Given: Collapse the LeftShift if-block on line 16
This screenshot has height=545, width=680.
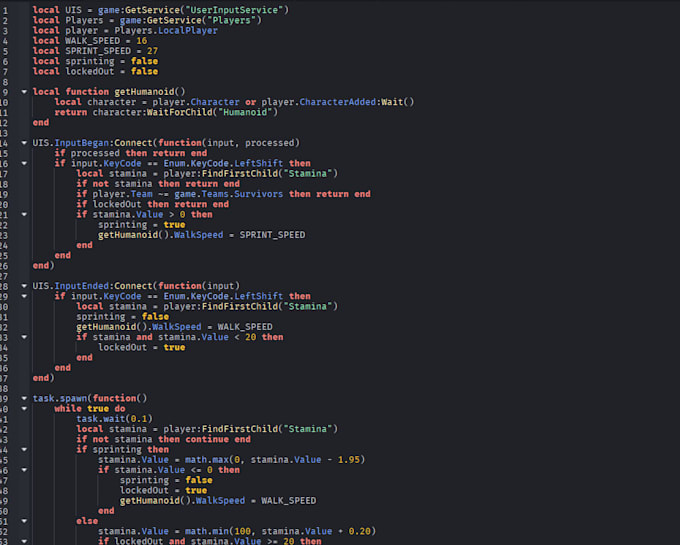Looking at the screenshot, I should (x=24, y=163).
